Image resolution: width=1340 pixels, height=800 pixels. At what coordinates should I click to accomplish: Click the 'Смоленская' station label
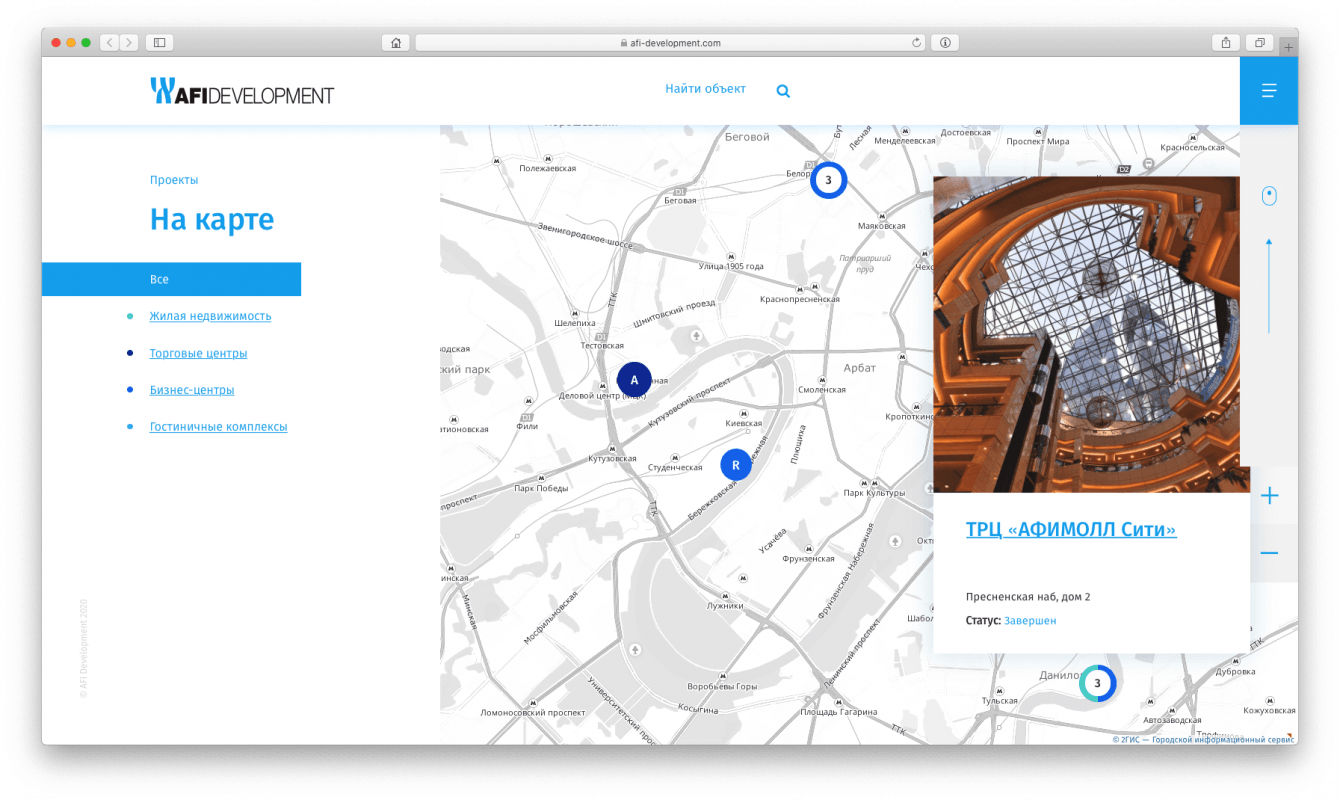pos(822,390)
